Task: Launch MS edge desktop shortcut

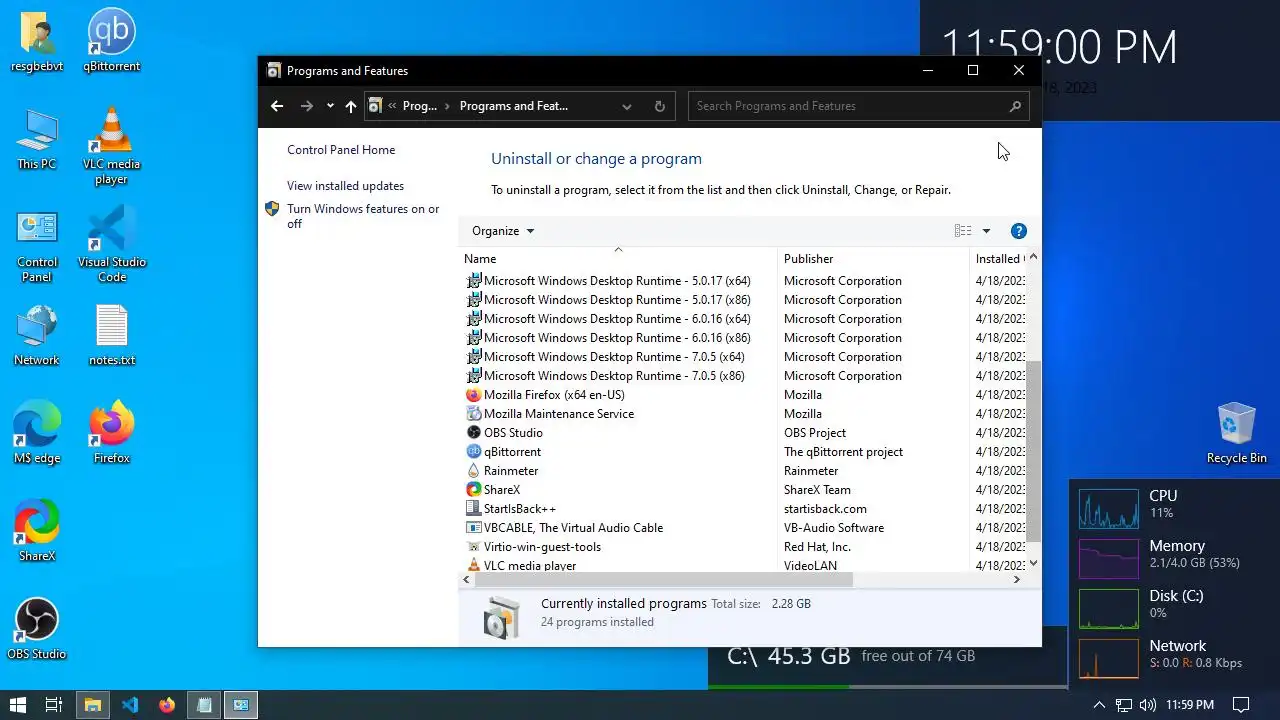Action: (x=37, y=433)
